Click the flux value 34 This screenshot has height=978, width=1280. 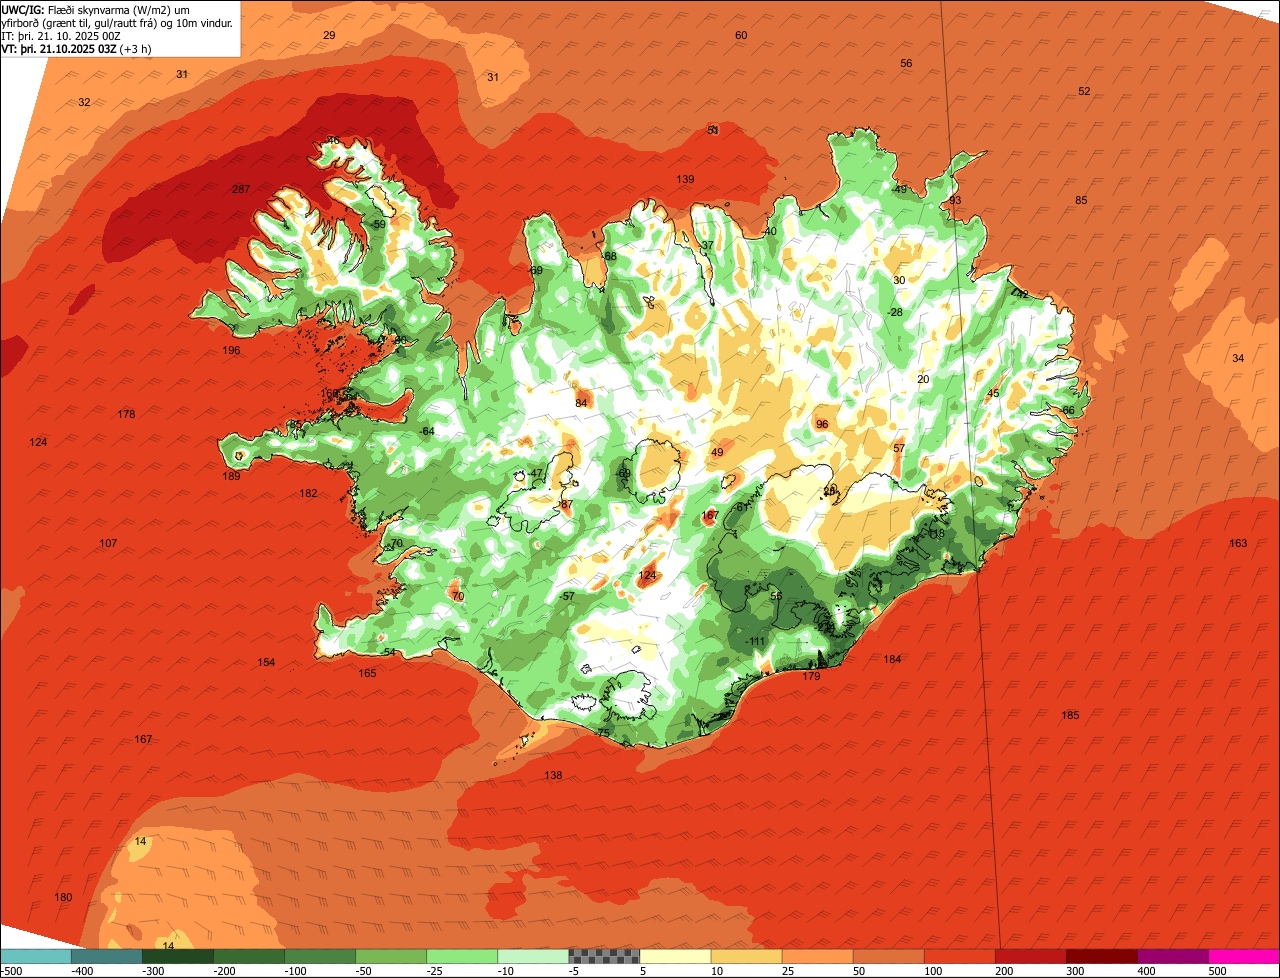[1238, 358]
